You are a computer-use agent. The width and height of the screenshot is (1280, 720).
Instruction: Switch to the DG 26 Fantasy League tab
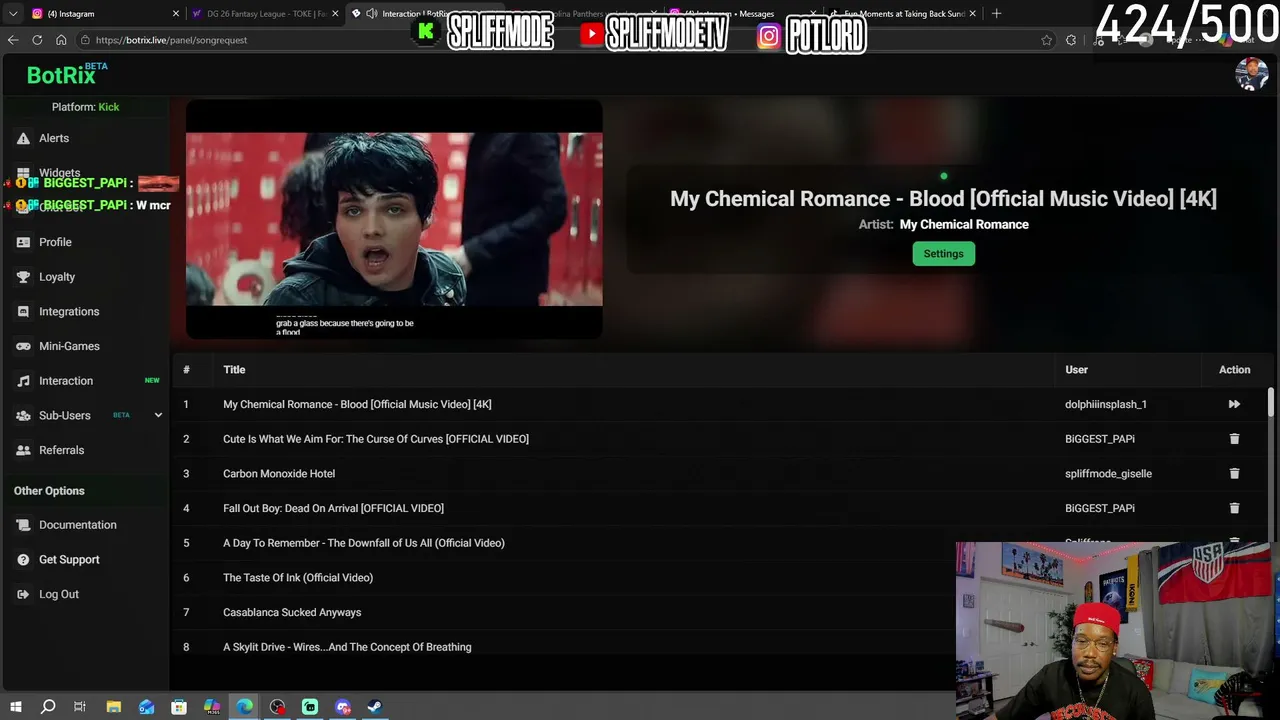click(x=265, y=14)
